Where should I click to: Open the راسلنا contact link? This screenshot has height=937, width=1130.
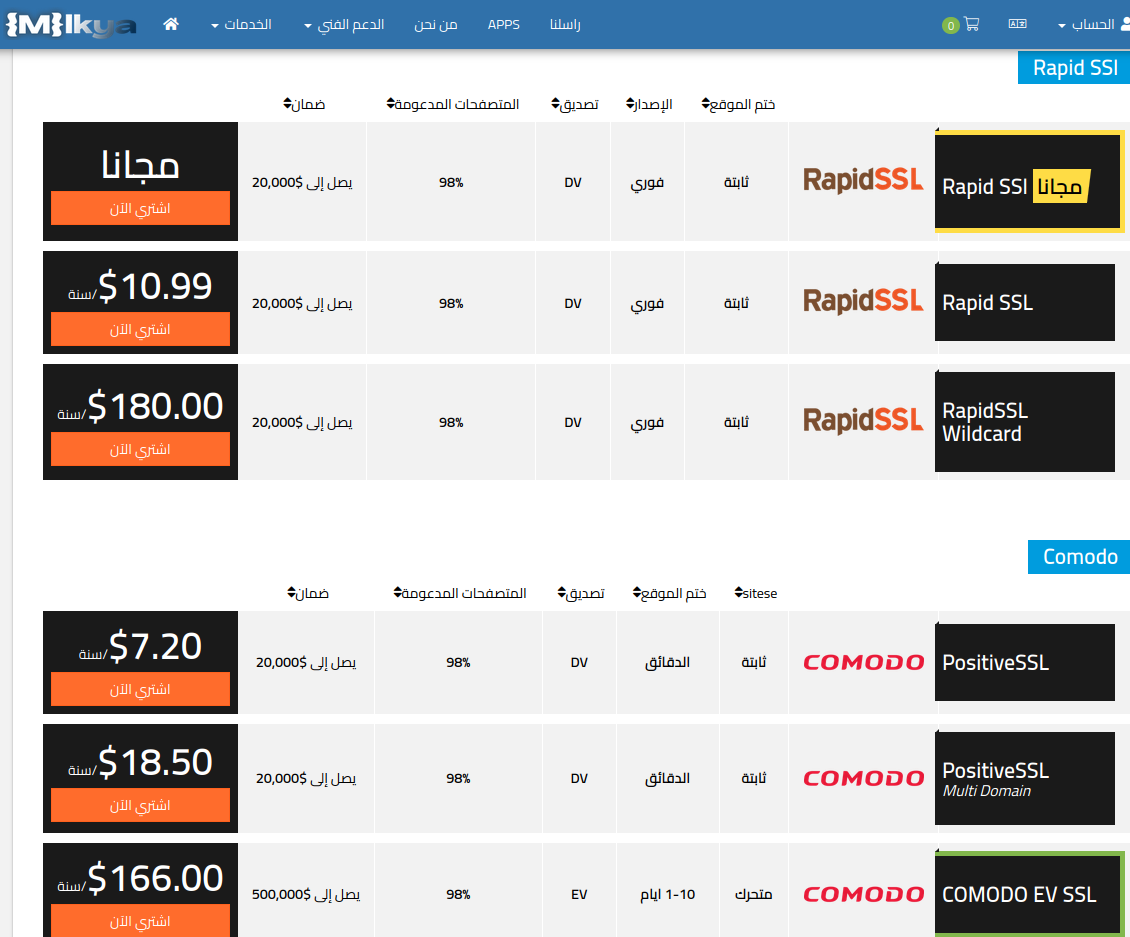[x=565, y=24]
